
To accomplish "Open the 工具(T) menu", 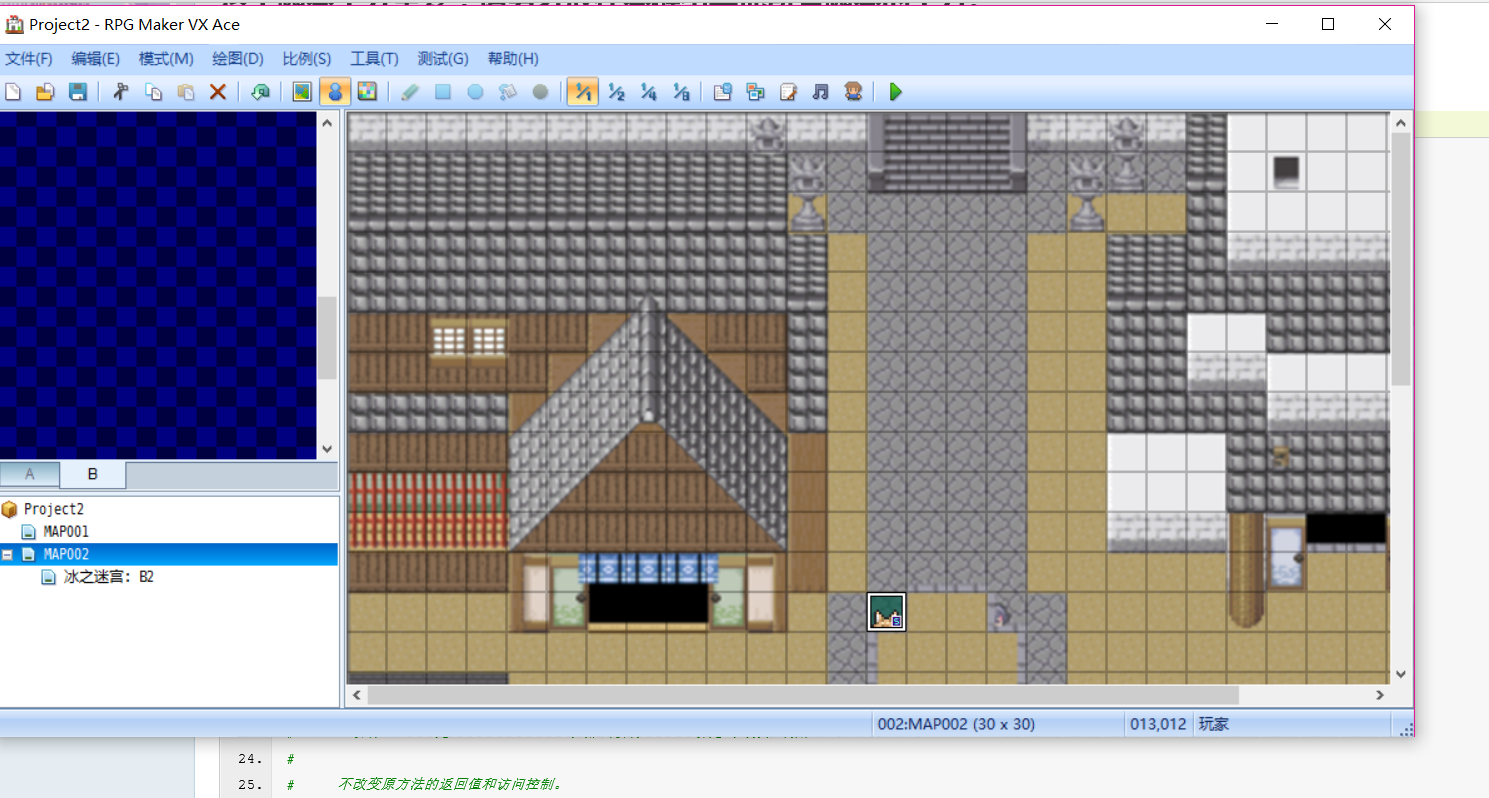I will point(375,59).
